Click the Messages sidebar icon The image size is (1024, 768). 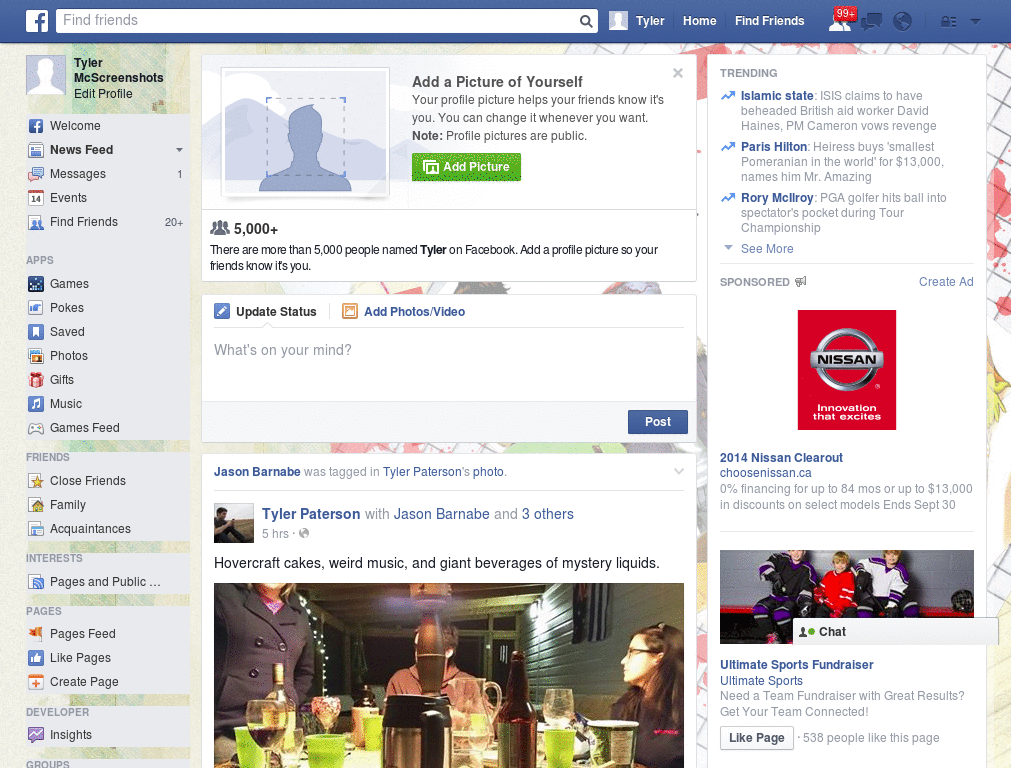tap(36, 174)
